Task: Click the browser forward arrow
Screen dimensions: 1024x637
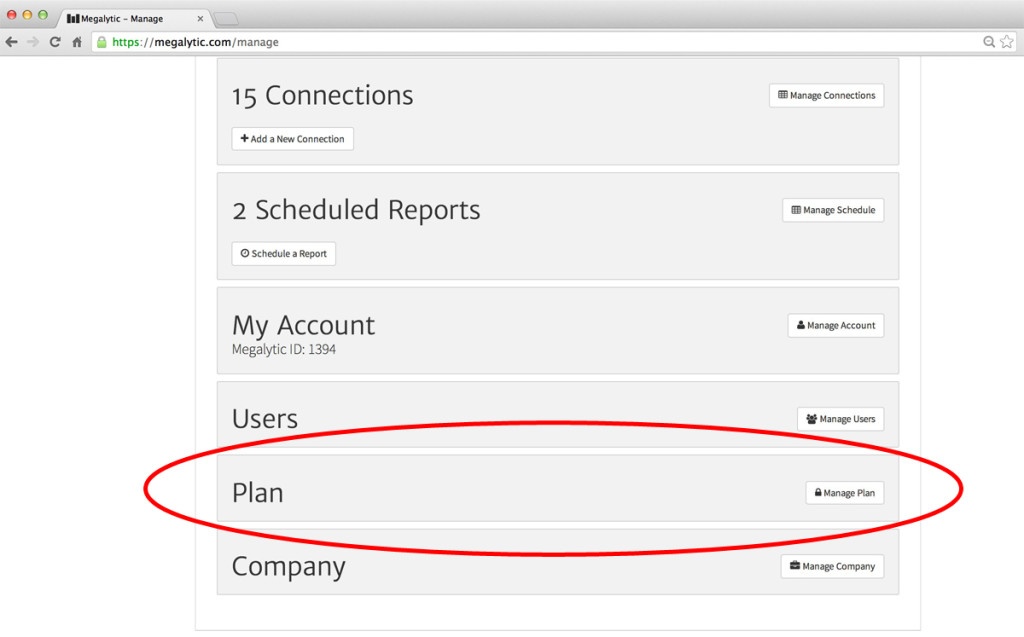Action: [33, 42]
